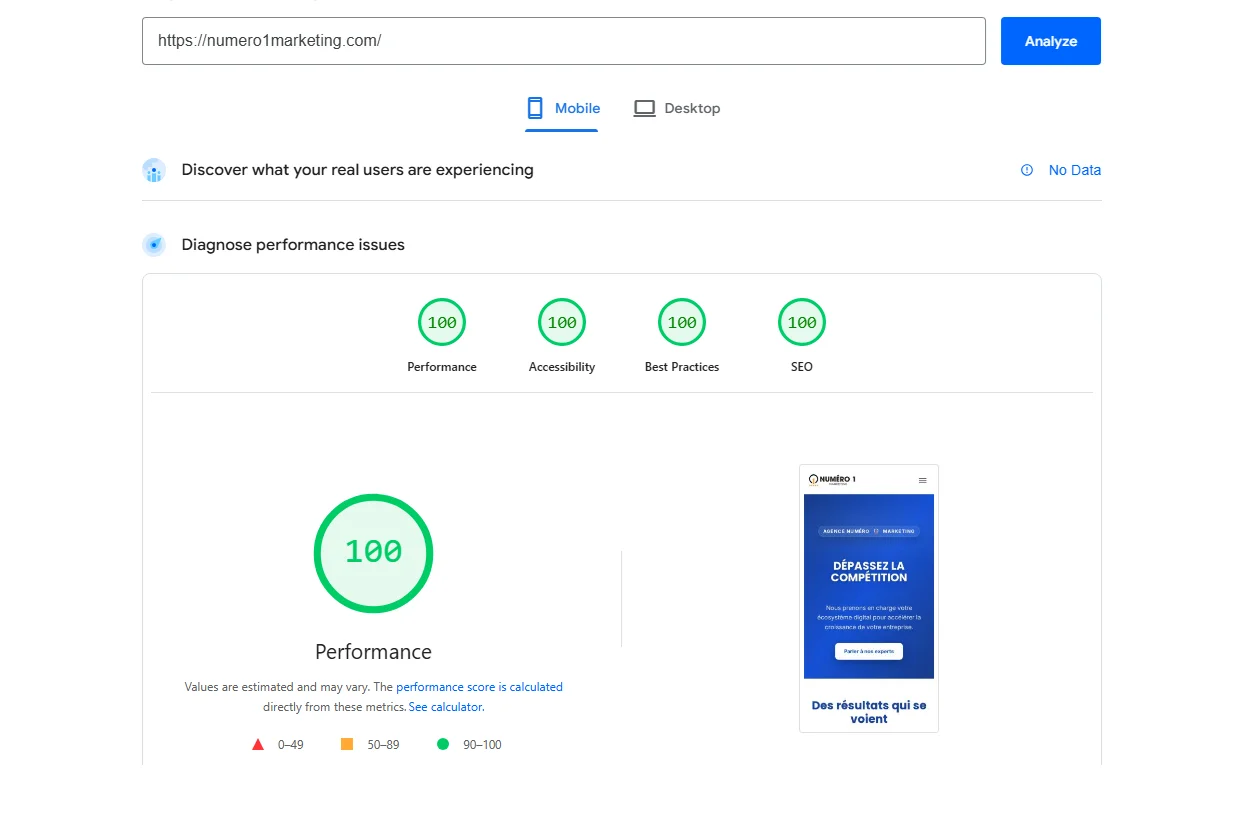Image resolution: width=1250 pixels, height=838 pixels.
Task: Click the mobile page screenshot thumbnail
Action: coord(868,598)
